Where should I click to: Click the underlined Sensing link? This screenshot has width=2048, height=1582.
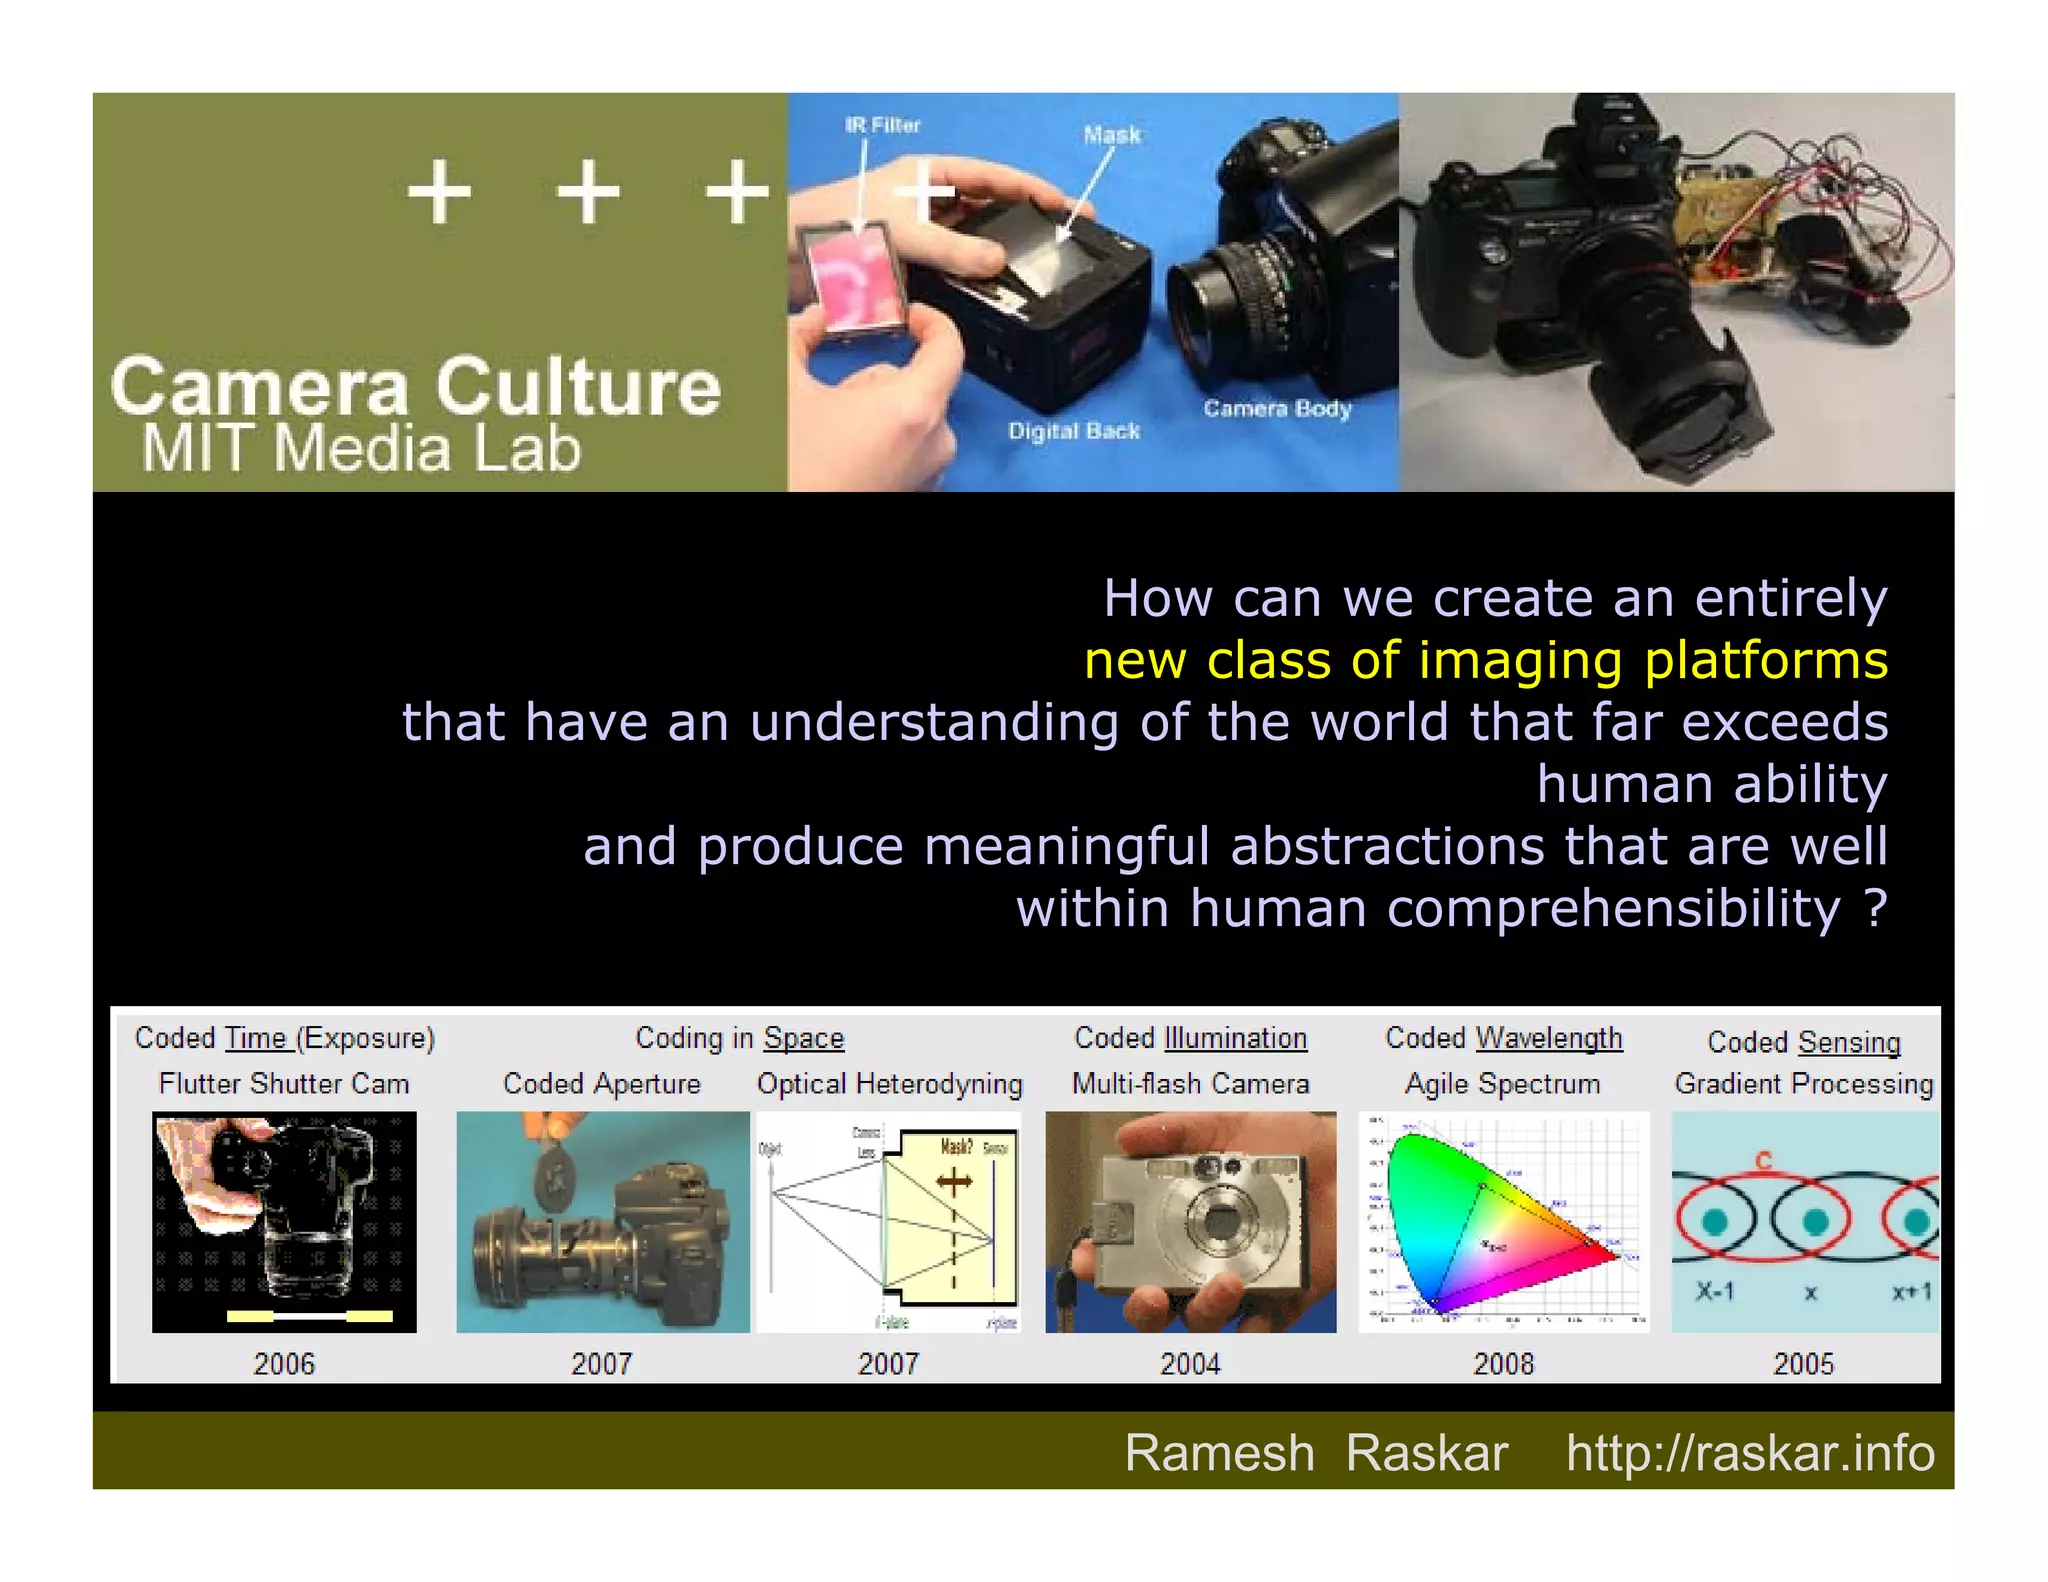pyautogui.click(x=1848, y=1042)
